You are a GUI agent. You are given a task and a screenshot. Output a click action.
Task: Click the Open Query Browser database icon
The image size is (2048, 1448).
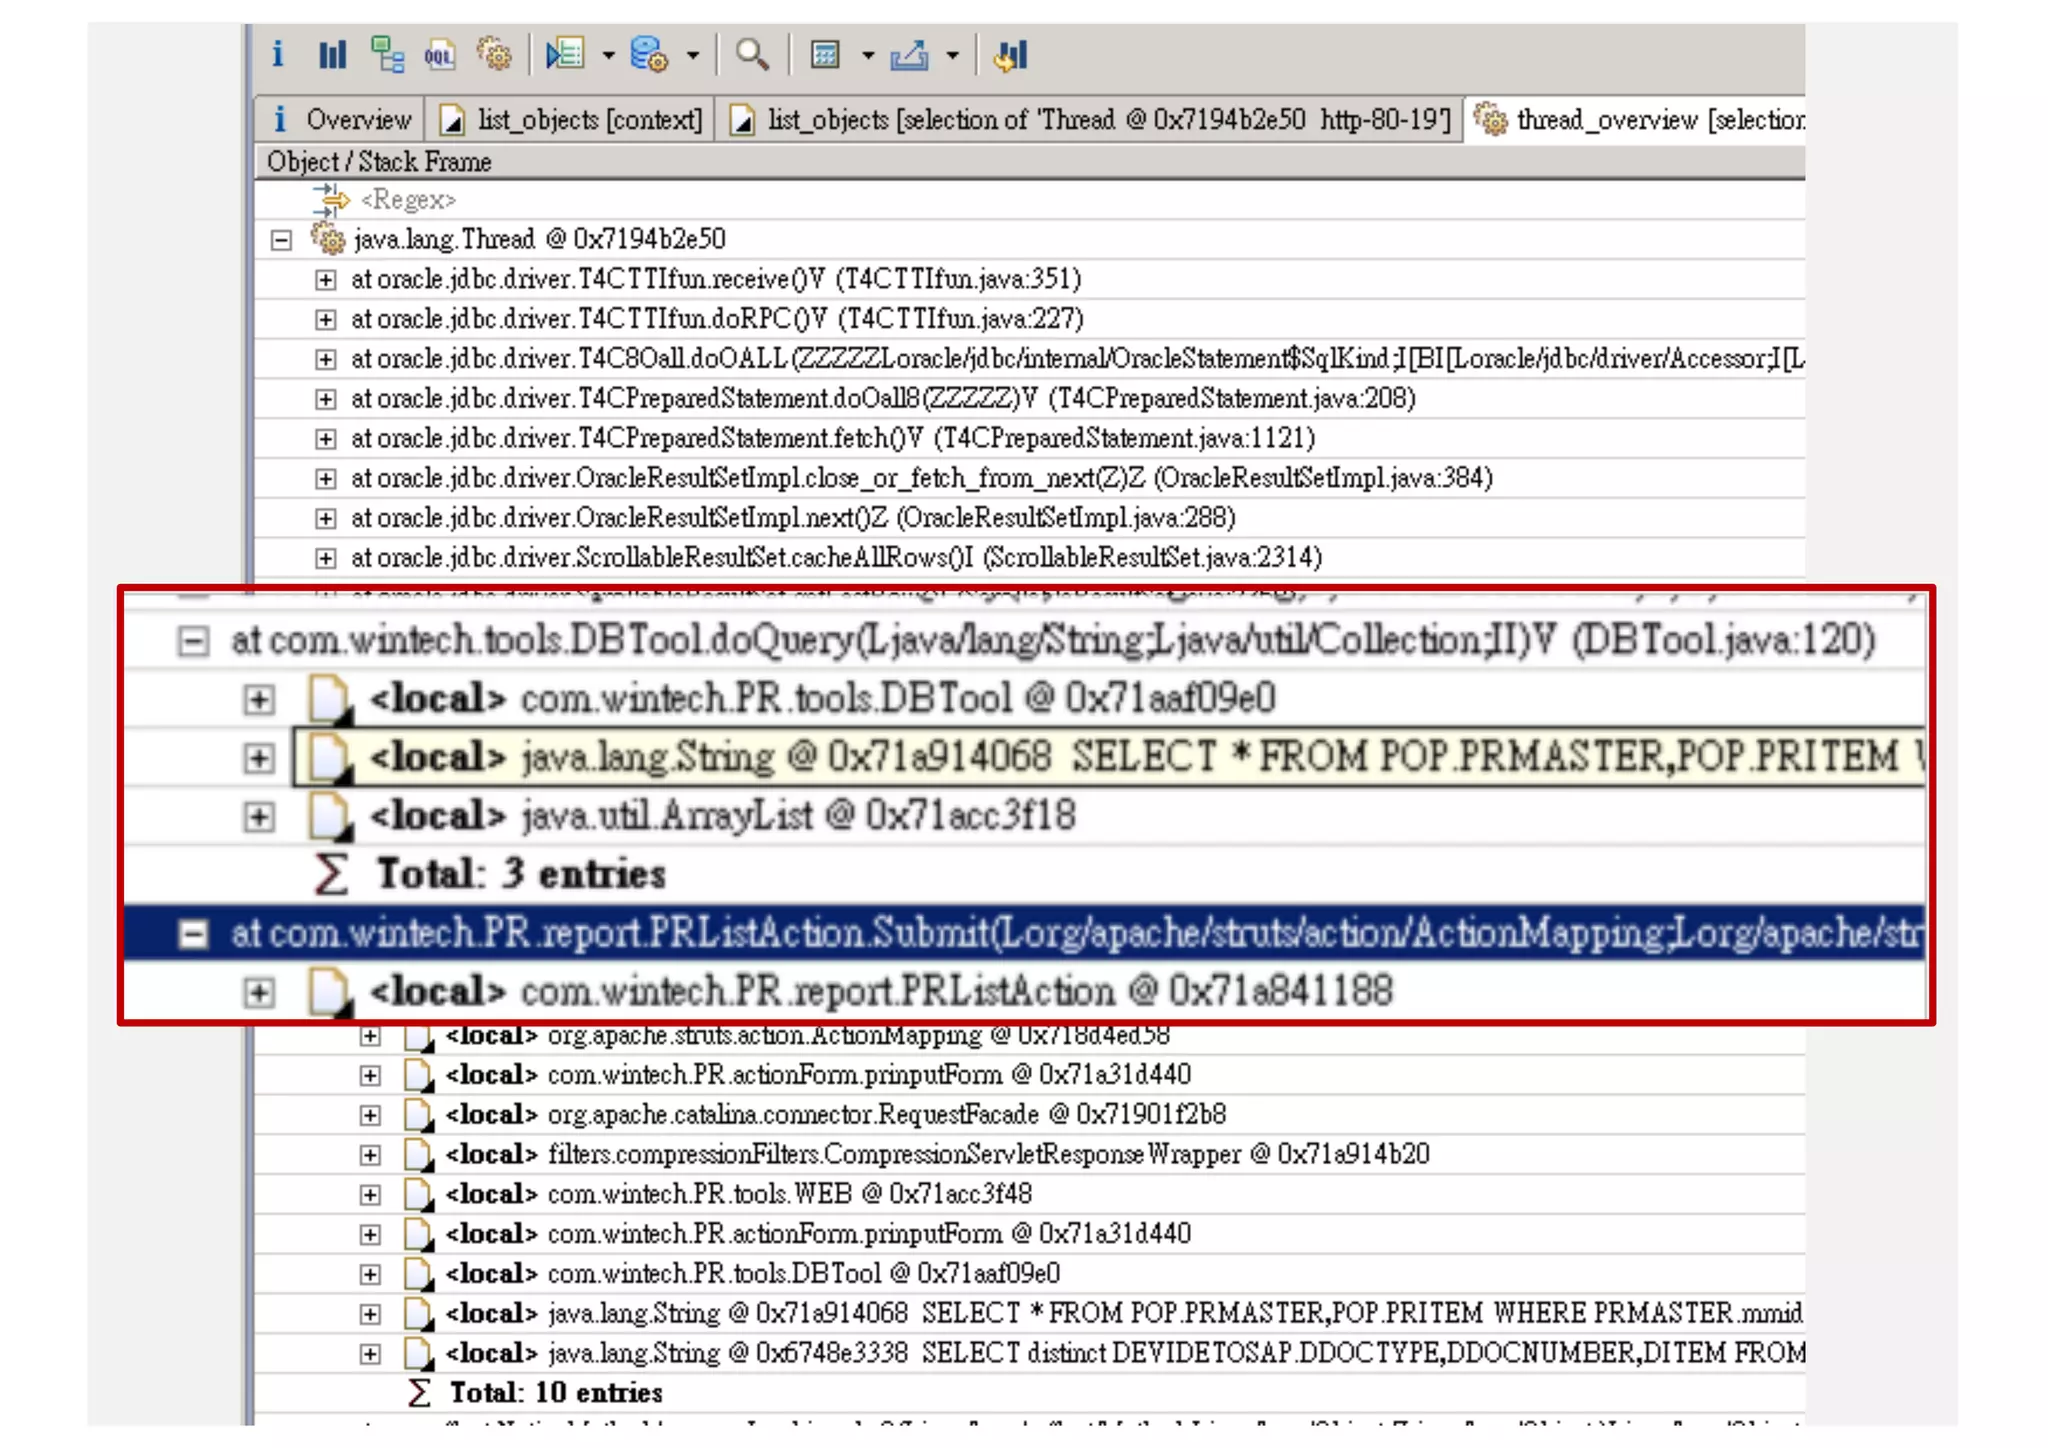pyautogui.click(x=649, y=55)
